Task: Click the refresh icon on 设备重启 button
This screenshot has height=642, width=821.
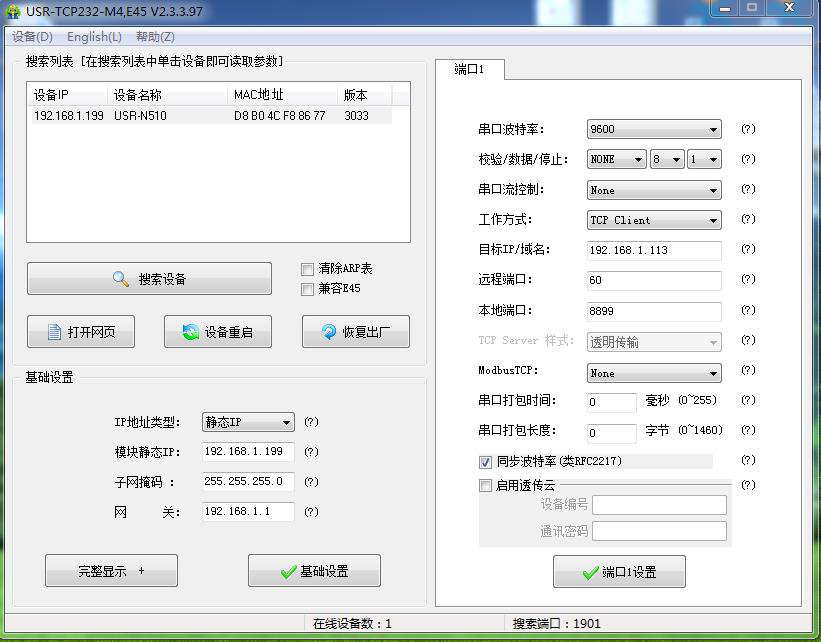Action: click(x=190, y=333)
